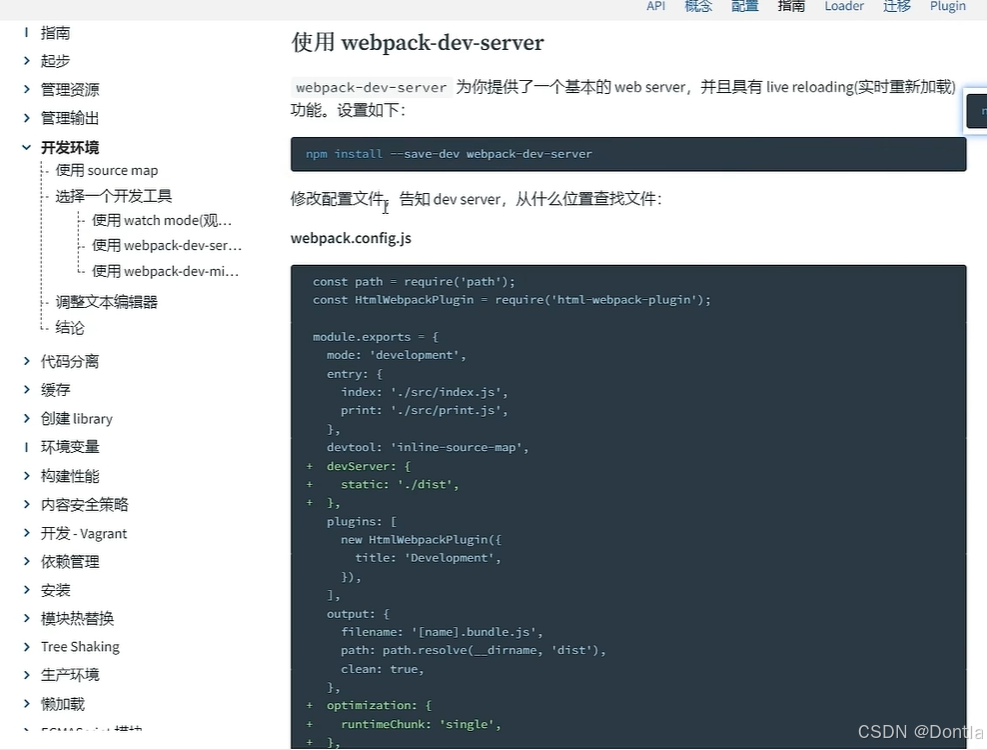Open the 概念 top navigation tab
The height and width of the screenshot is (750, 987).
pos(699,6)
